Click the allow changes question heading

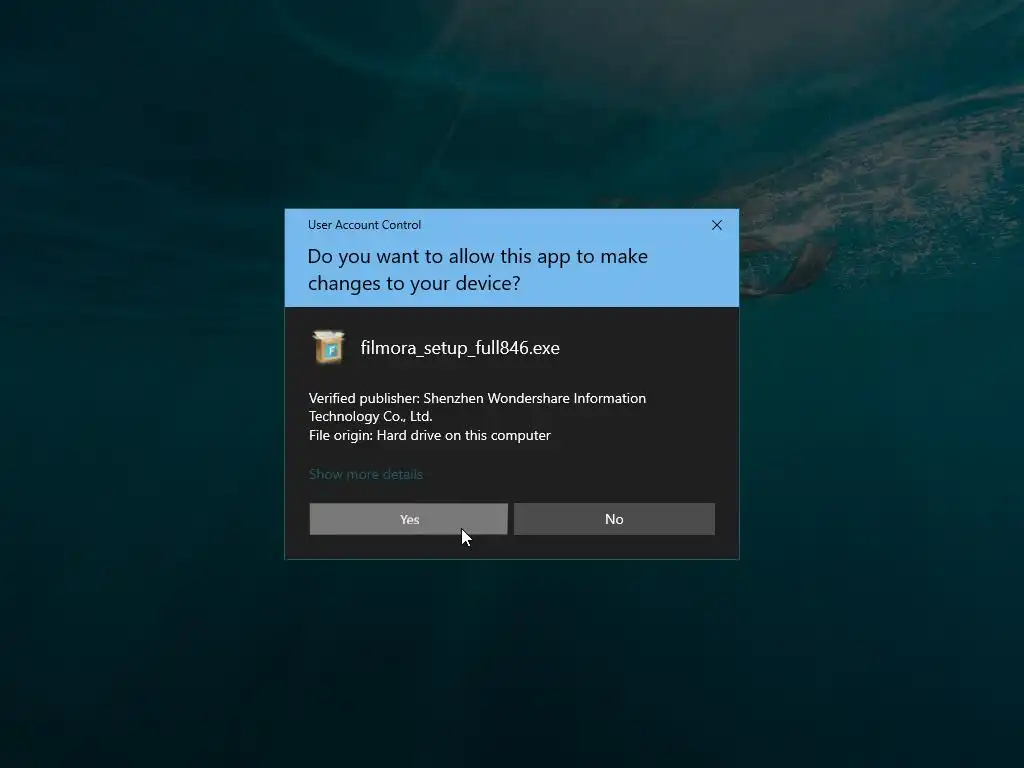point(477,269)
